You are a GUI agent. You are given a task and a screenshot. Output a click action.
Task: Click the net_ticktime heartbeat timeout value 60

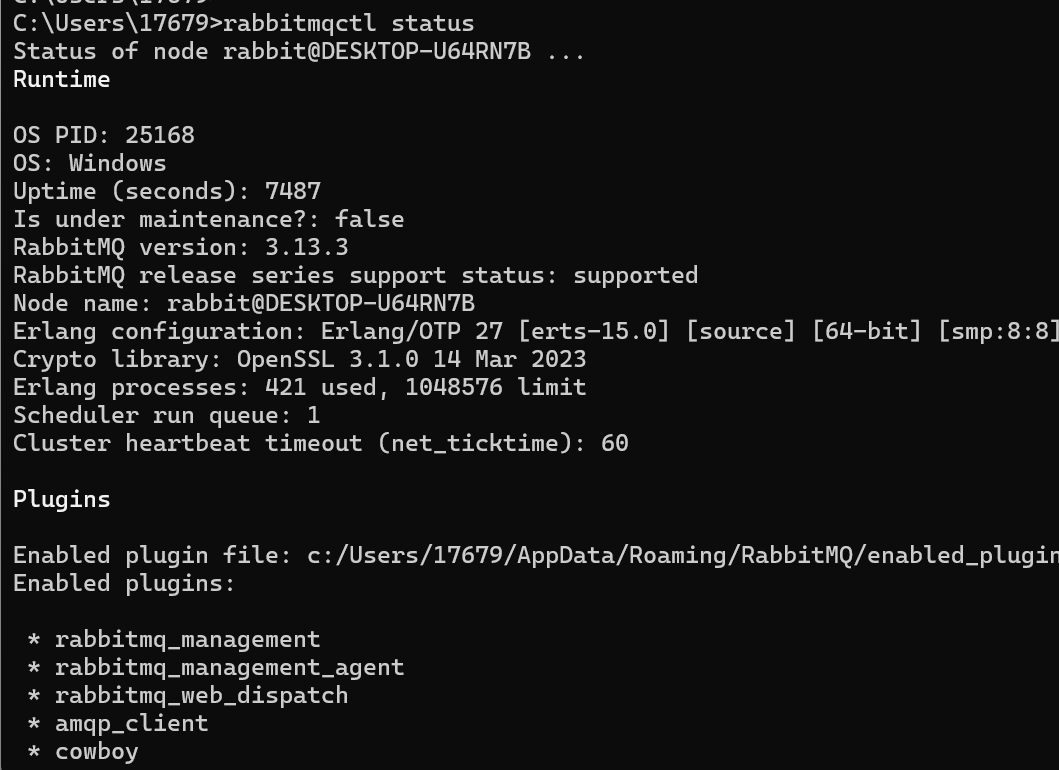(x=615, y=444)
